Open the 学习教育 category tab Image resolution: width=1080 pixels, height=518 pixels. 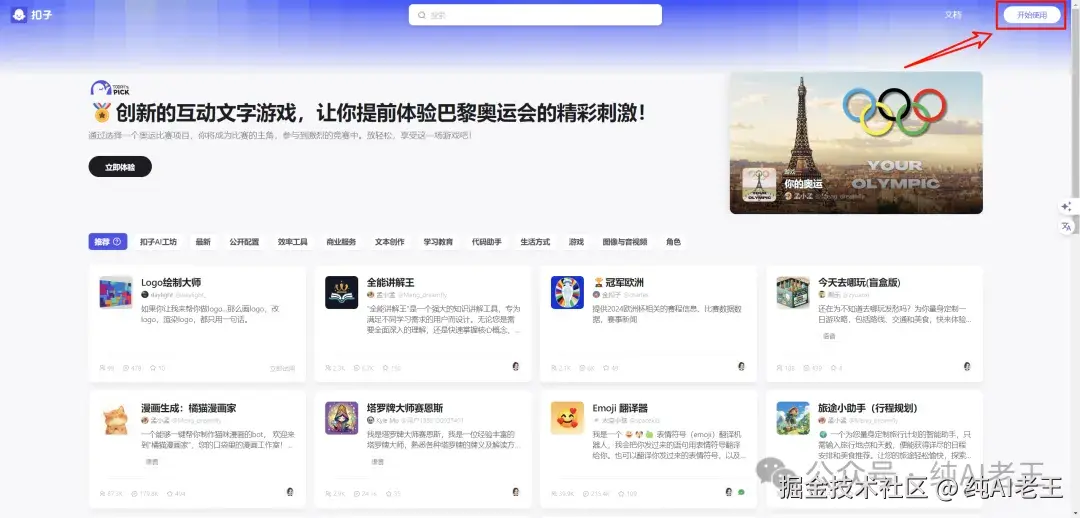(438, 242)
